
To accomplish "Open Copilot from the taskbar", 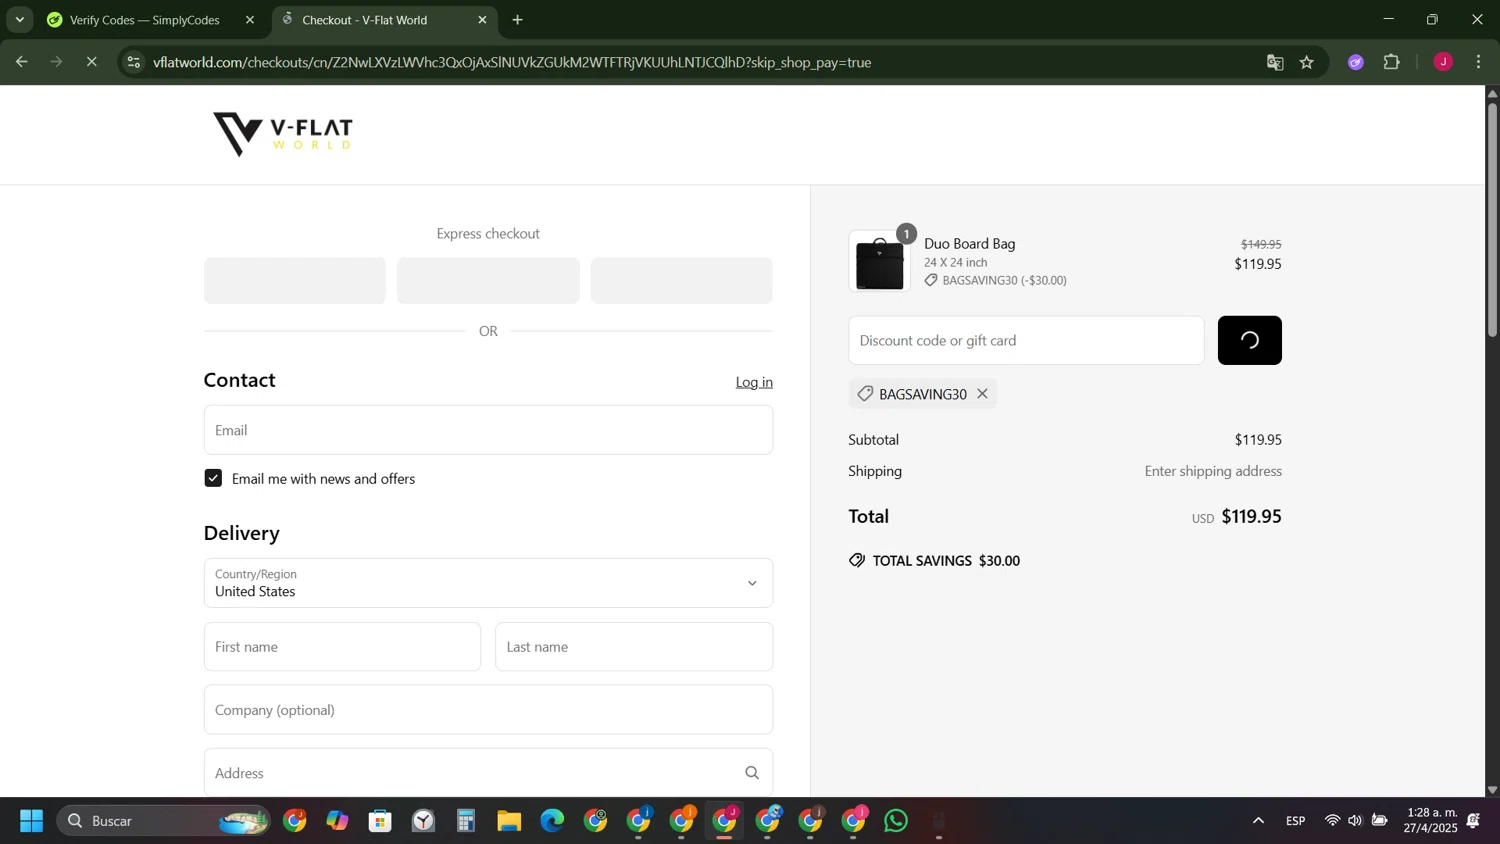I will (337, 821).
